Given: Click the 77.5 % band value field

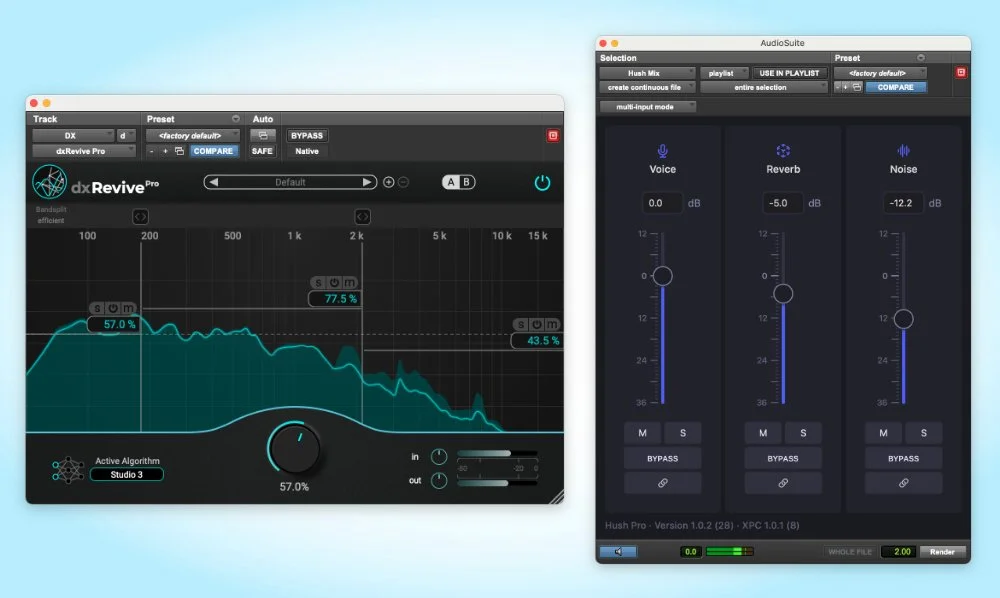Looking at the screenshot, I should [335, 298].
